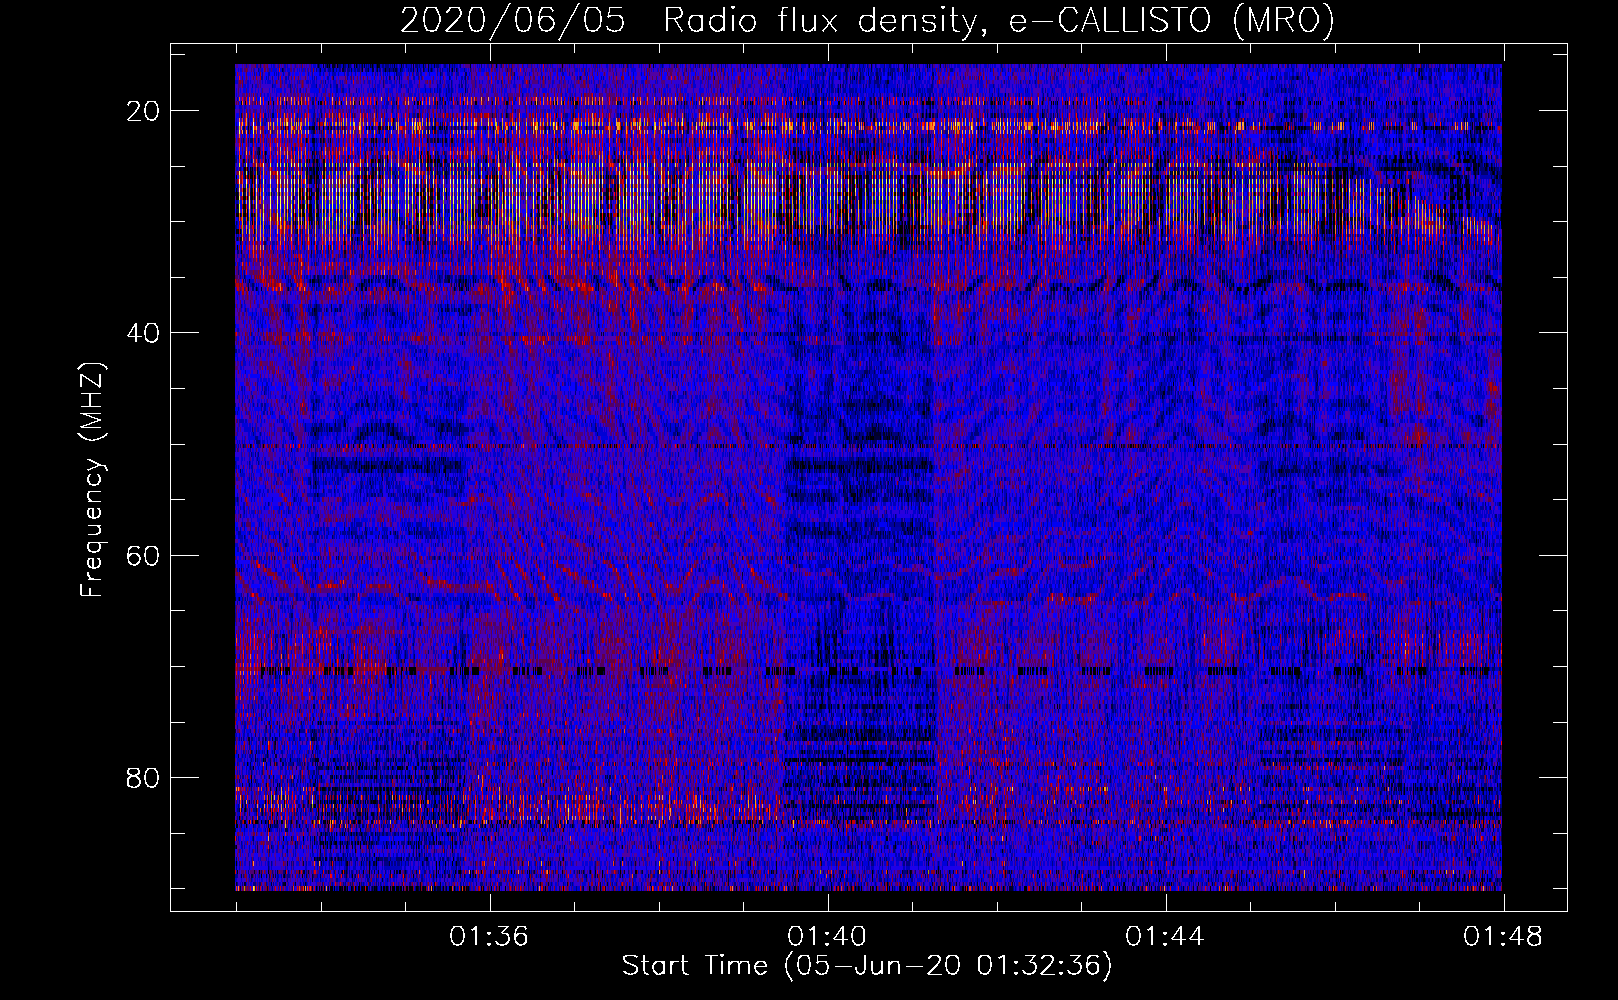Click the x-axis time label '01:44'
The height and width of the screenshot is (1000, 1618).
tap(1165, 937)
